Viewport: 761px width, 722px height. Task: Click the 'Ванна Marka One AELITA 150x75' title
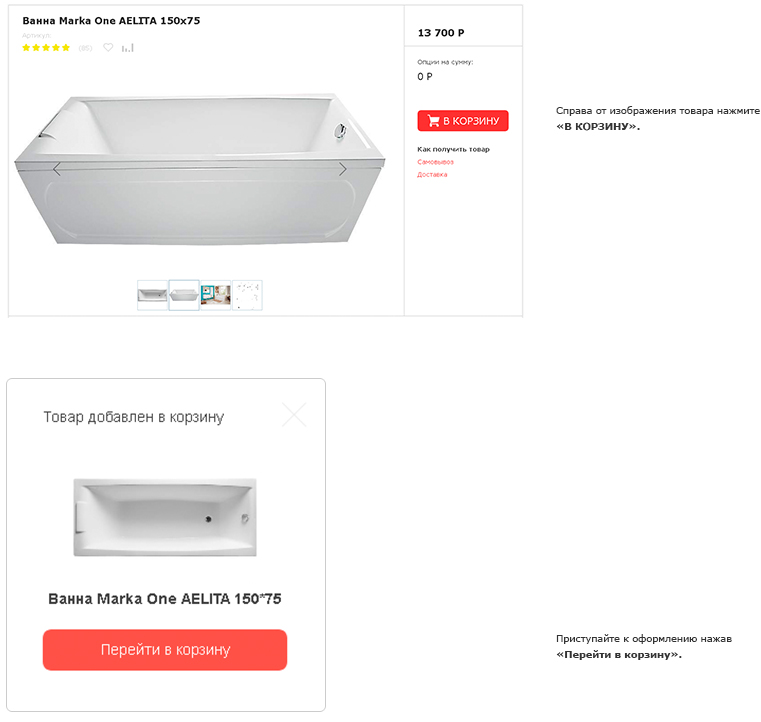111,21
